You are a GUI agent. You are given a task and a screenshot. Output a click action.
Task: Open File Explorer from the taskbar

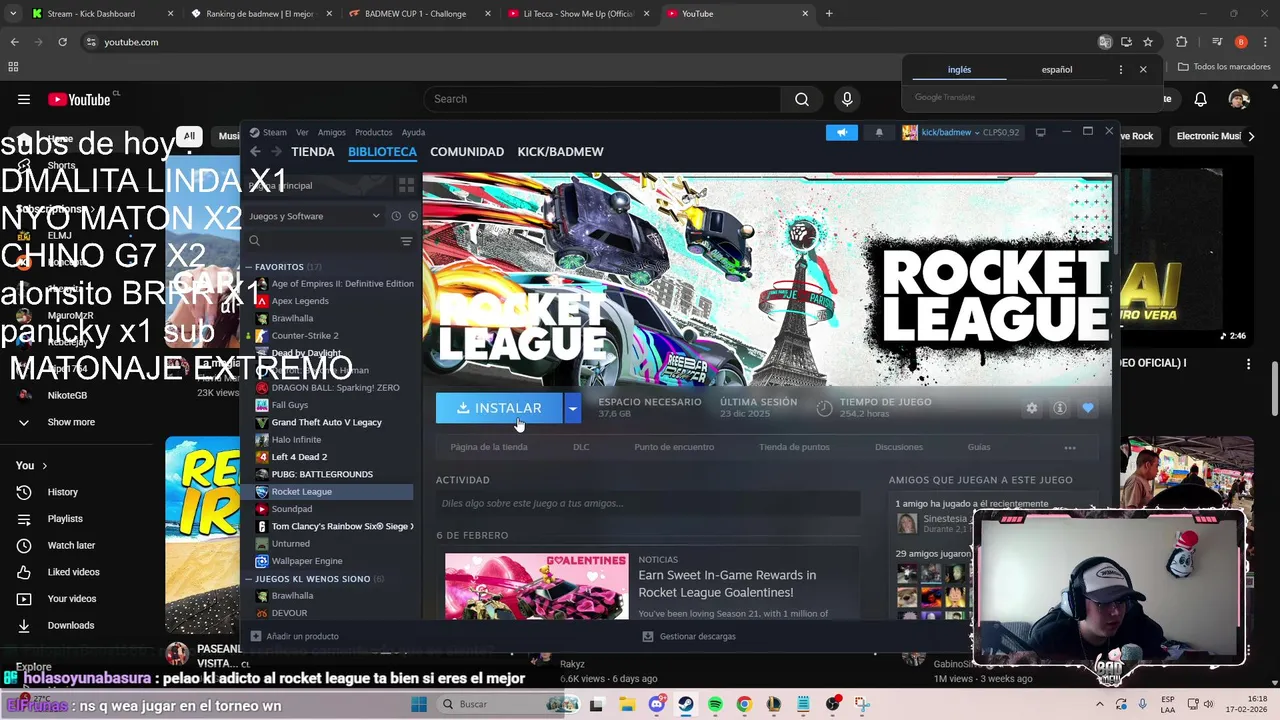[x=625, y=705]
